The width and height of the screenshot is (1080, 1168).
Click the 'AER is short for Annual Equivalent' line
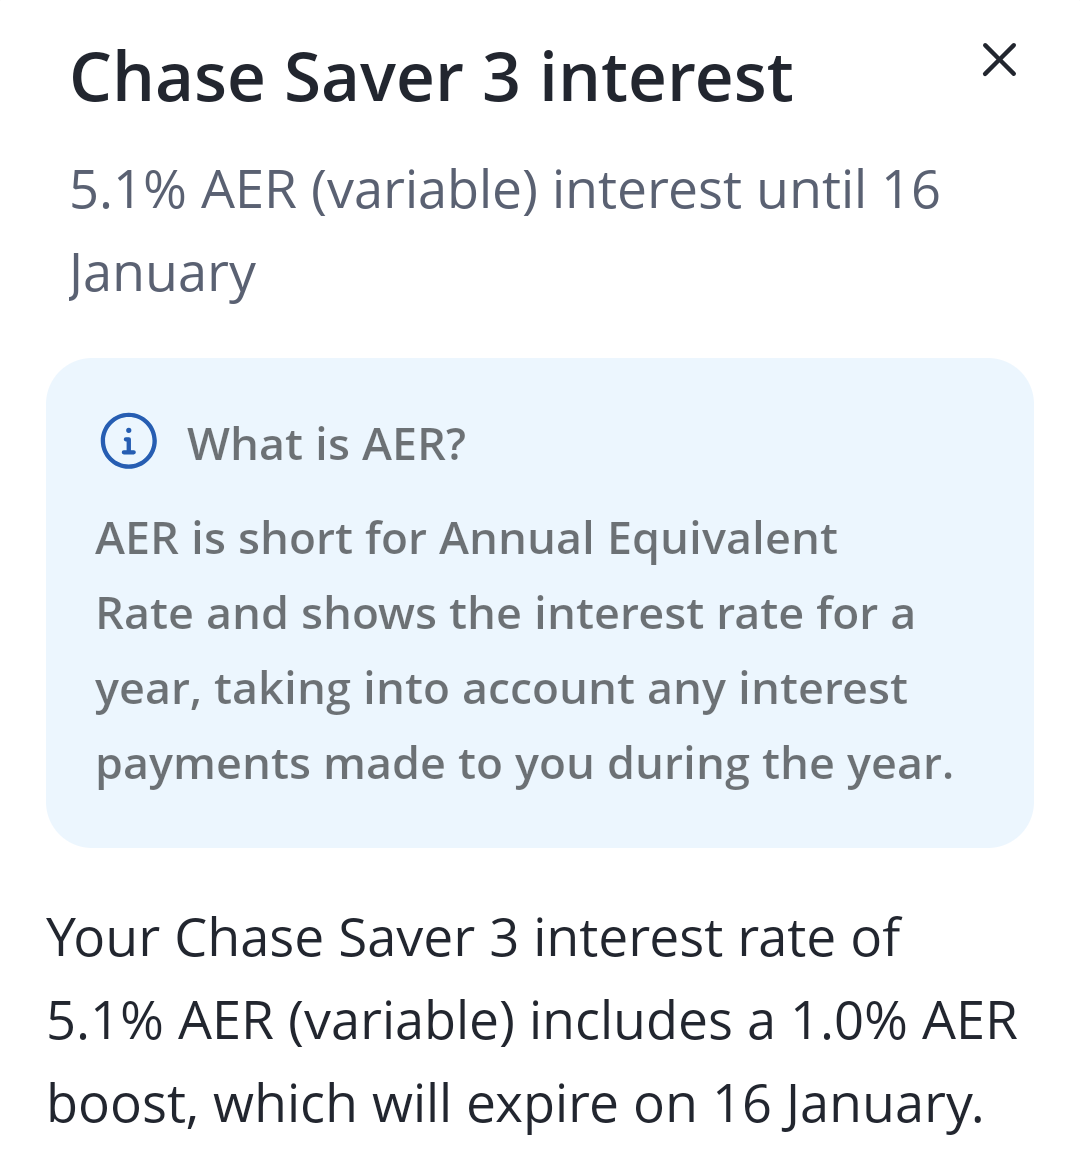tap(466, 538)
